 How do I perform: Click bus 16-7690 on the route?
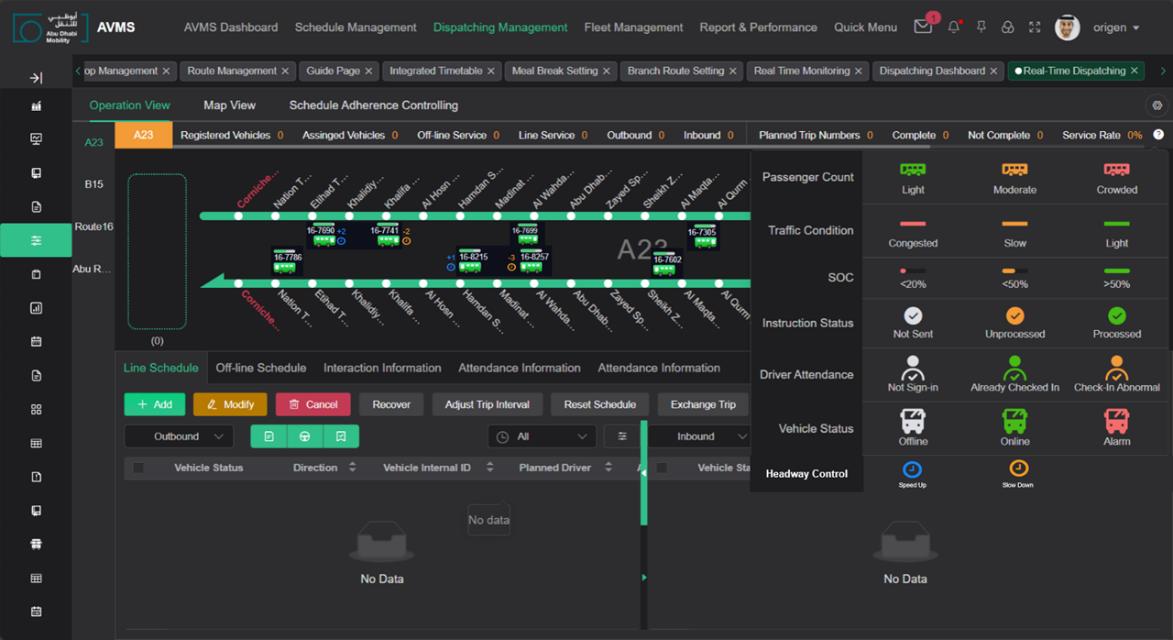pos(321,236)
